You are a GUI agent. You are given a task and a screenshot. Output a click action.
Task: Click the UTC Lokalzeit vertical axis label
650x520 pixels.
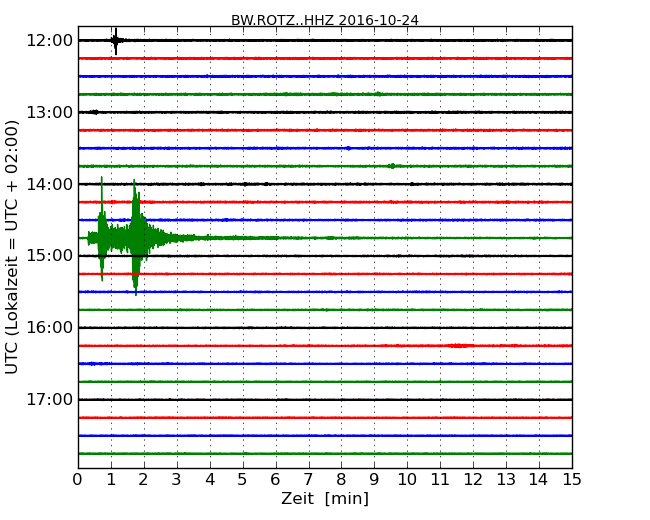12,247
